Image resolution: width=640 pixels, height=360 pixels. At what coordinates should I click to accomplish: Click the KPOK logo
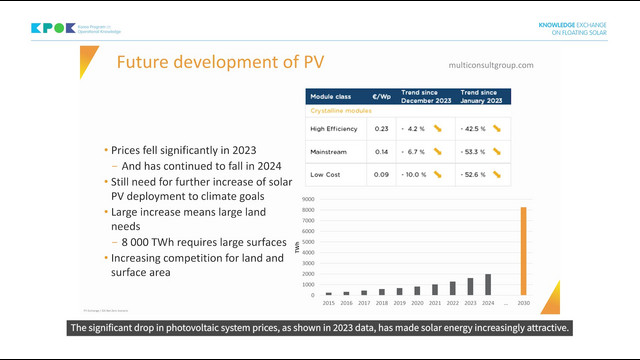[x=76, y=28]
